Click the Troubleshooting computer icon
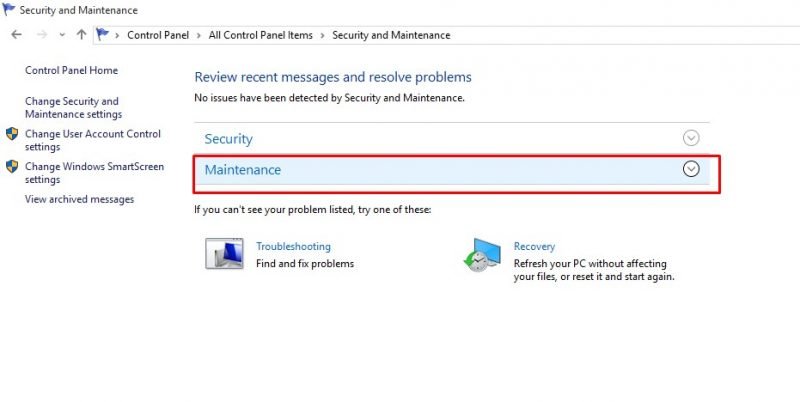The height and width of the screenshot is (402, 800). [224, 254]
